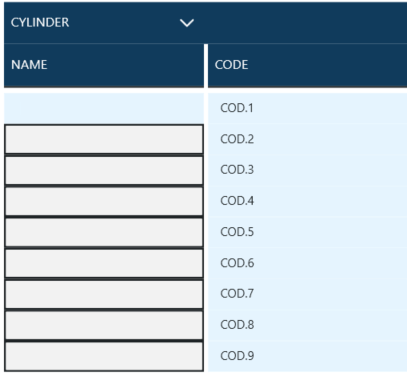Viewport: 407px width, 378px height.
Task: Click the name field beside COD.3
Action: [104, 170]
